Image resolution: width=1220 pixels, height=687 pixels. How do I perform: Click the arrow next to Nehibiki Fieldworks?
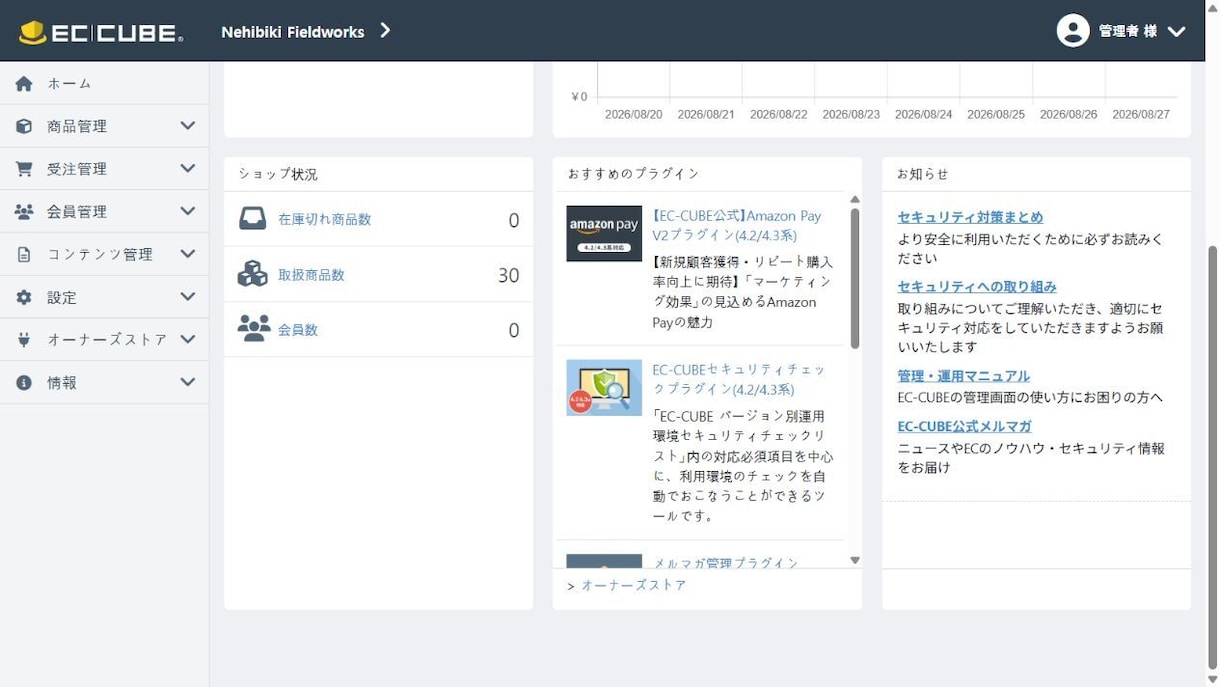[385, 31]
